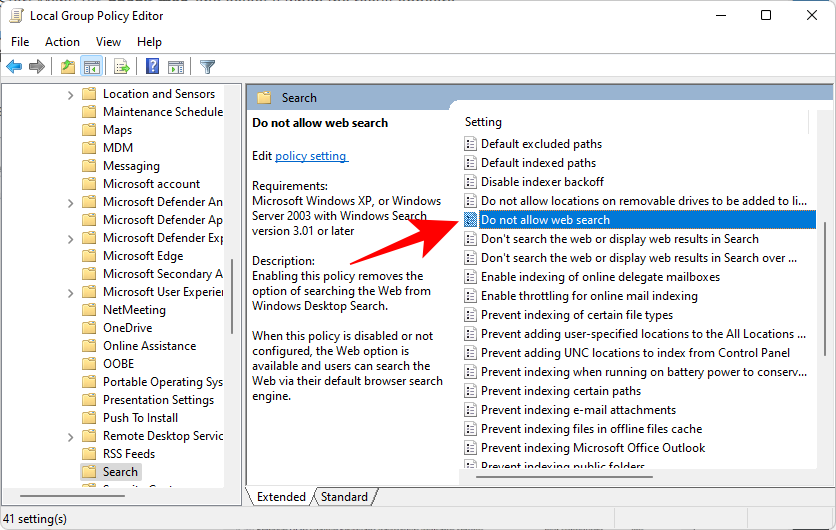Click the policy icon beside Default excluded paths
This screenshot has height=530, width=836.
click(470, 144)
